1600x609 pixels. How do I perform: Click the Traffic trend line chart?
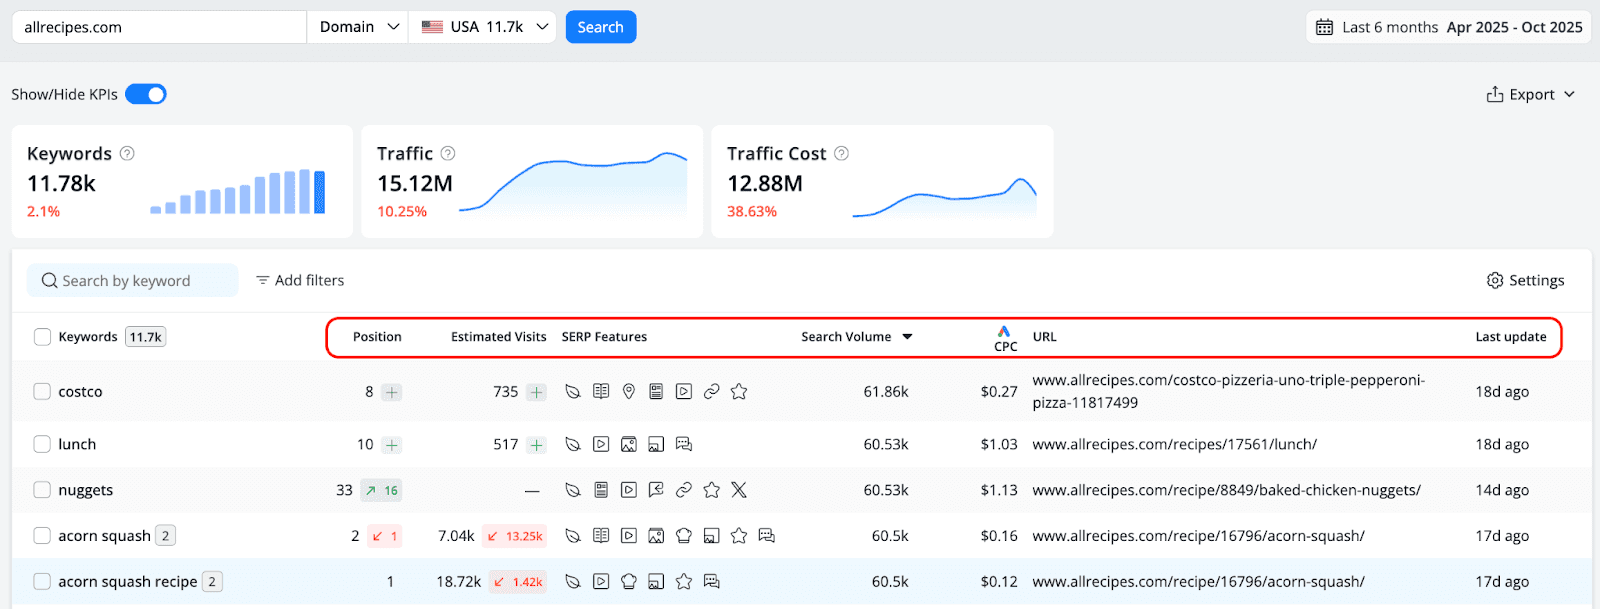(573, 182)
